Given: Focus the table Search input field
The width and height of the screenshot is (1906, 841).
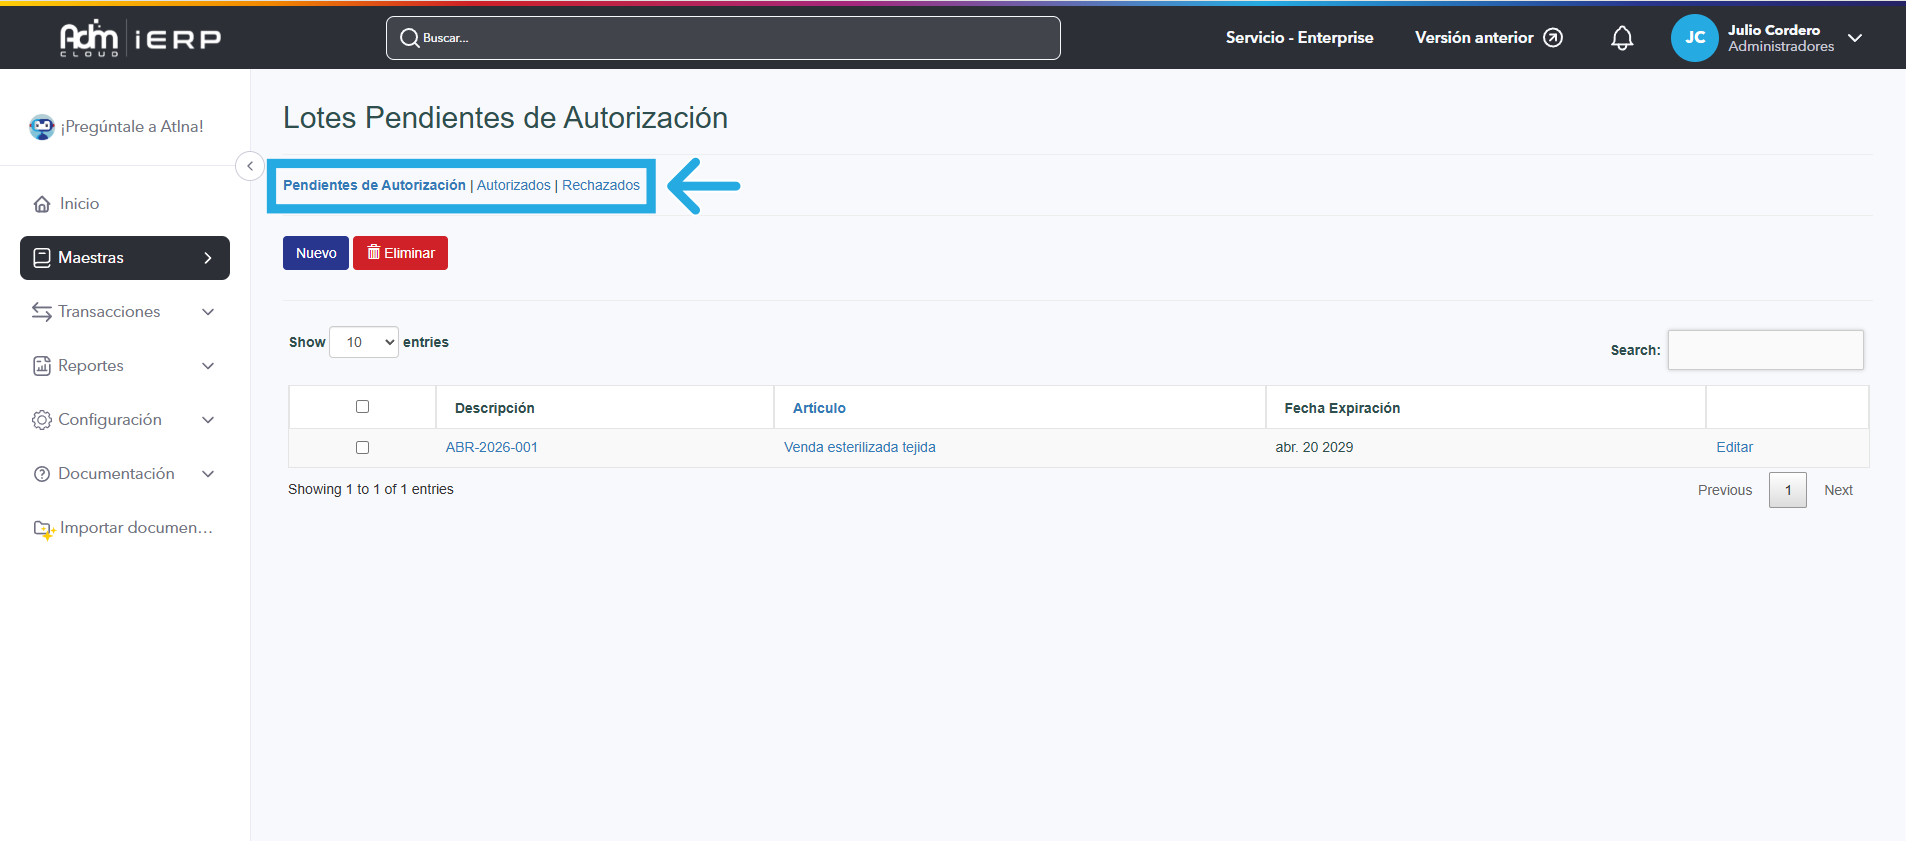Looking at the screenshot, I should [x=1765, y=350].
